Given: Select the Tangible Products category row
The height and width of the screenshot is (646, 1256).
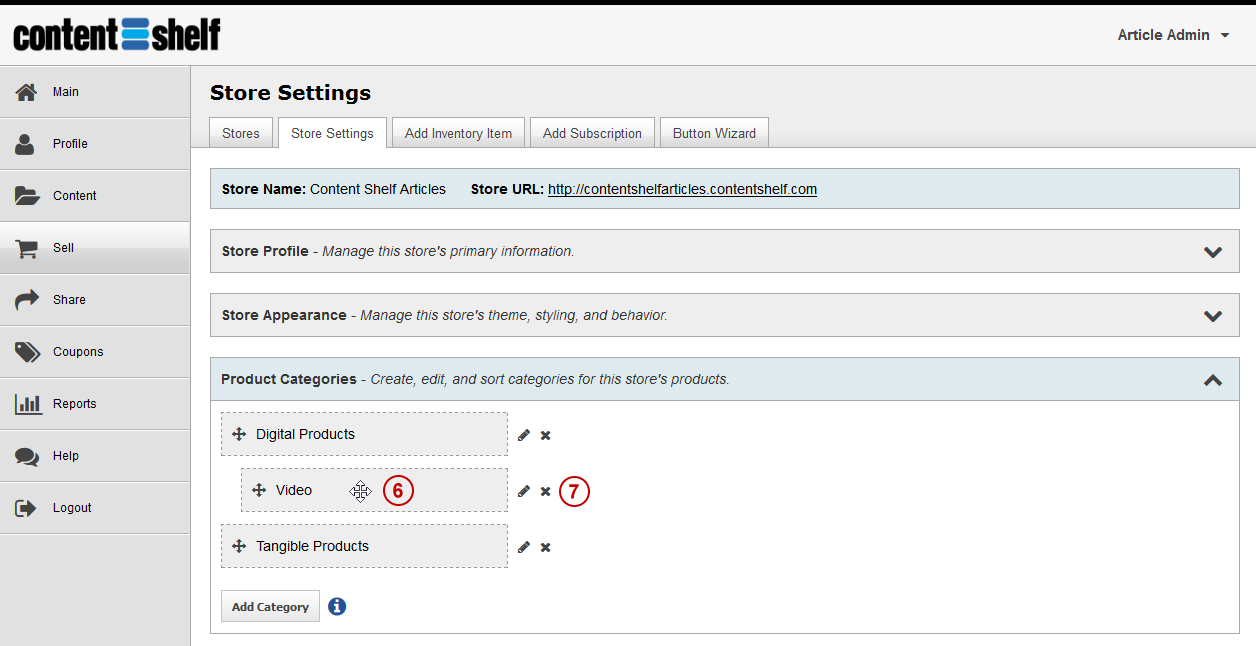Looking at the screenshot, I should coord(364,546).
